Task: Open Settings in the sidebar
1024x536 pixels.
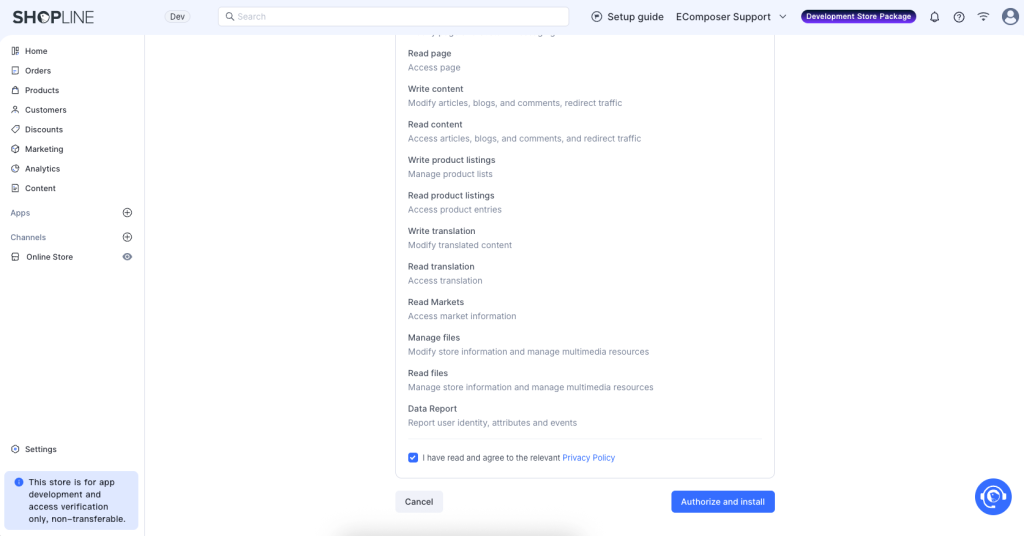Action: point(40,449)
